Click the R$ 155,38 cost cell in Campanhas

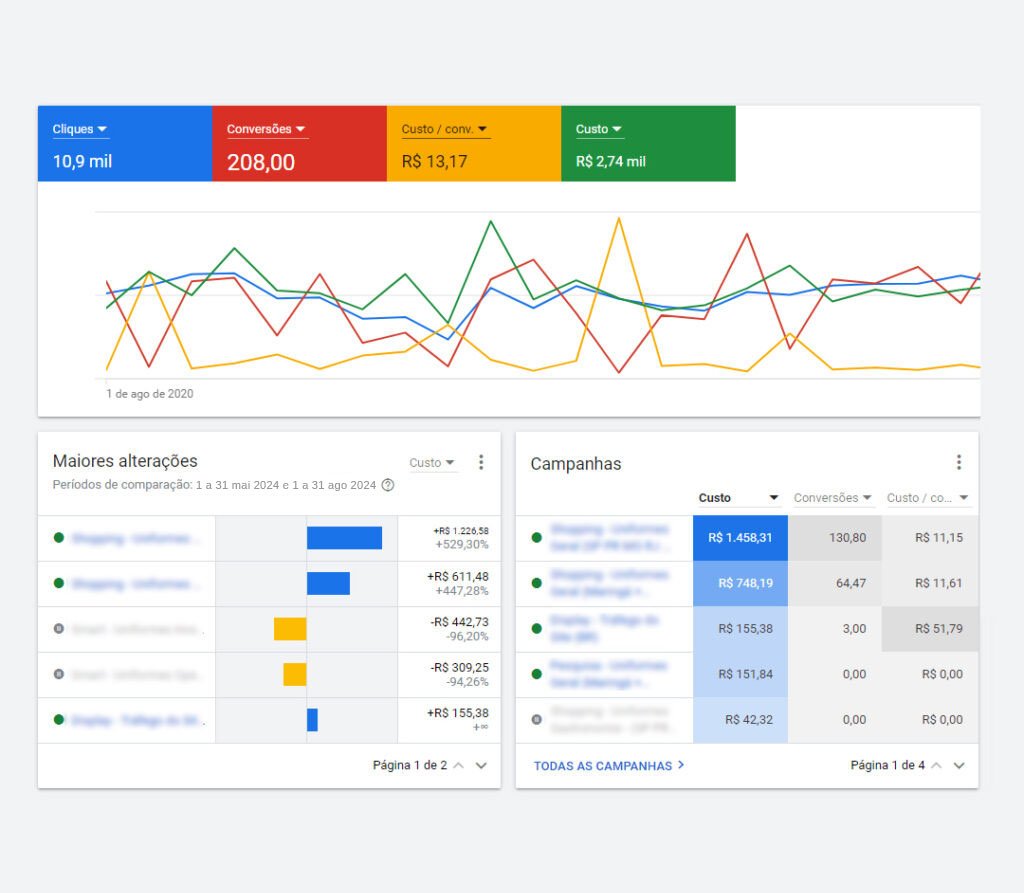[x=741, y=629]
